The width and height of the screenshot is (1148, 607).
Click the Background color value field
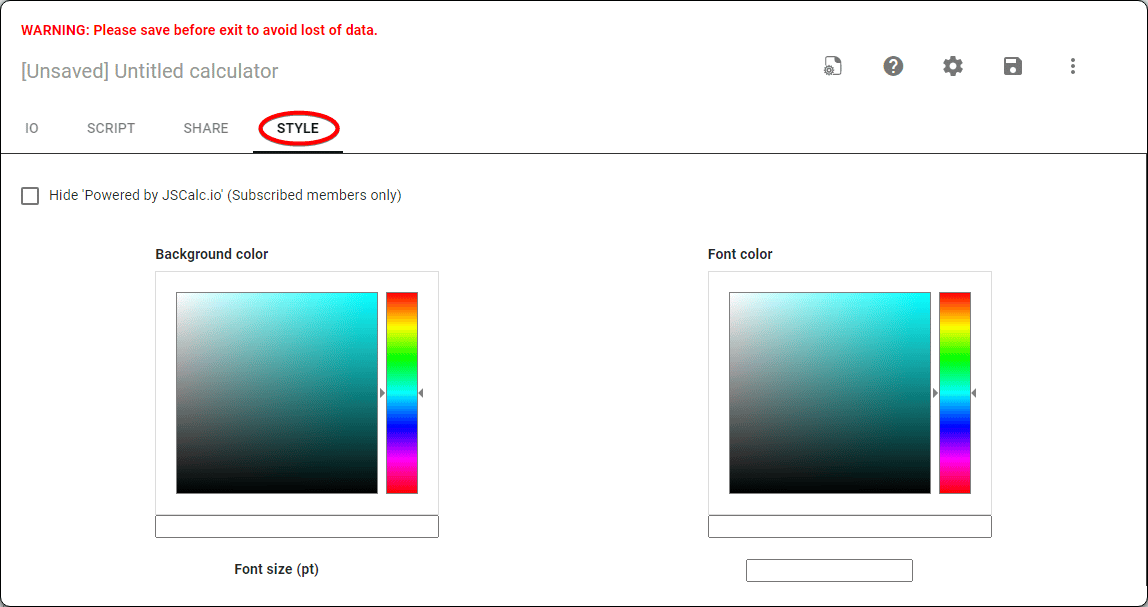[x=296, y=526]
